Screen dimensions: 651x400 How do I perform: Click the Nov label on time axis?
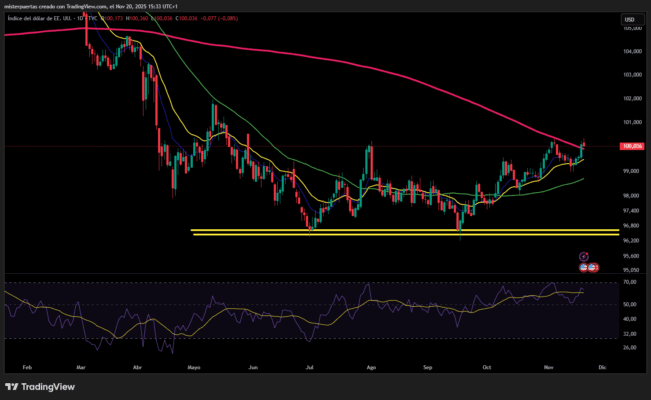point(547,367)
